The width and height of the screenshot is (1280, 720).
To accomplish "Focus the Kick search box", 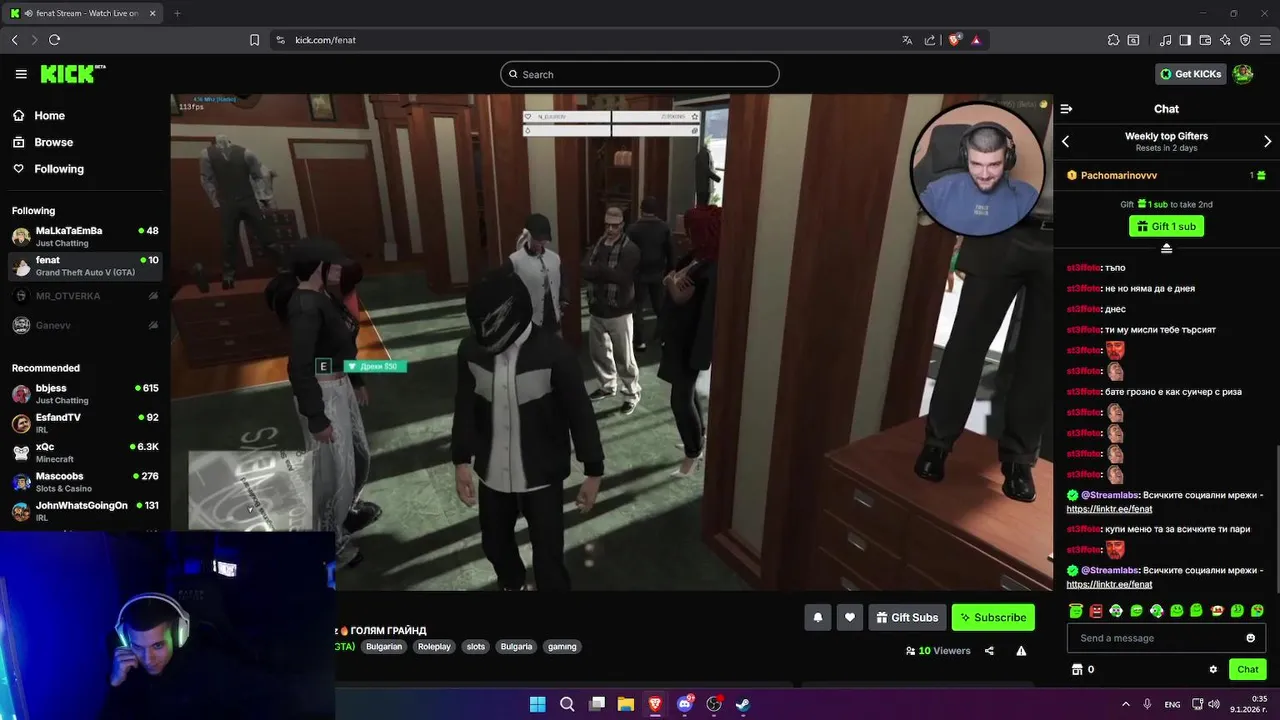I will click(x=640, y=74).
